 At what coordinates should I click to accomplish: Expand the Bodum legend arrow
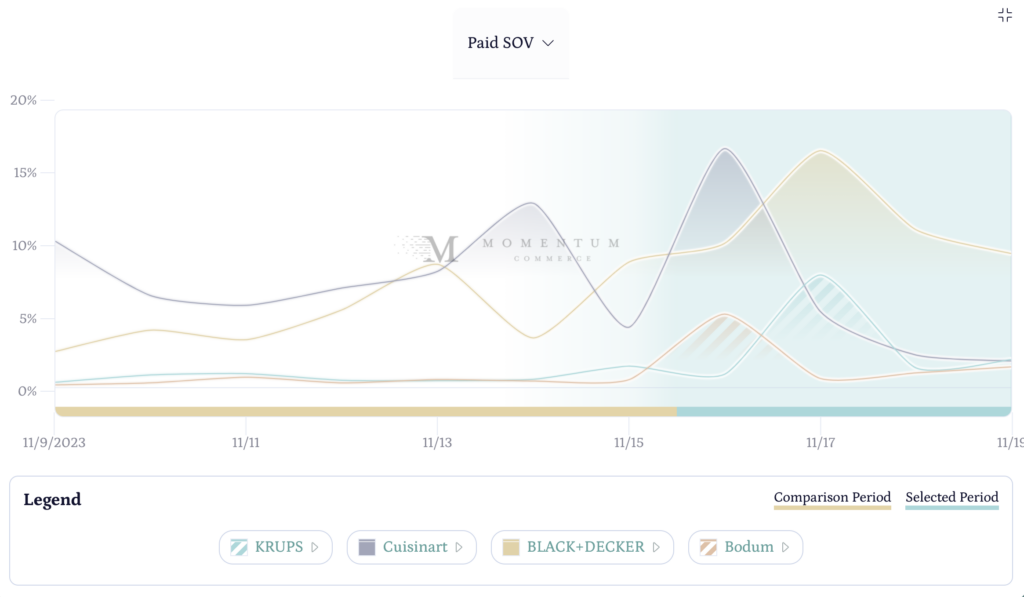[x=785, y=547]
